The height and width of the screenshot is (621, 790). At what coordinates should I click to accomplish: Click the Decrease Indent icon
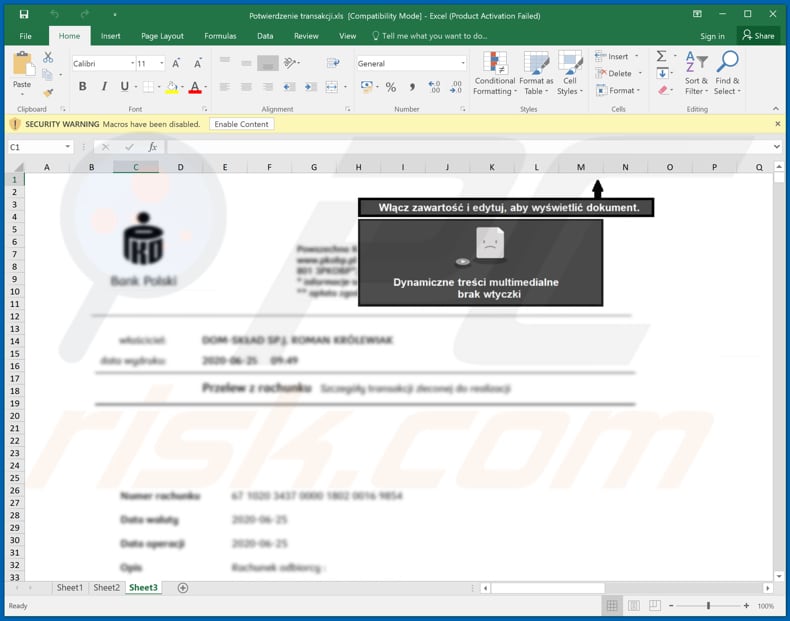289,87
